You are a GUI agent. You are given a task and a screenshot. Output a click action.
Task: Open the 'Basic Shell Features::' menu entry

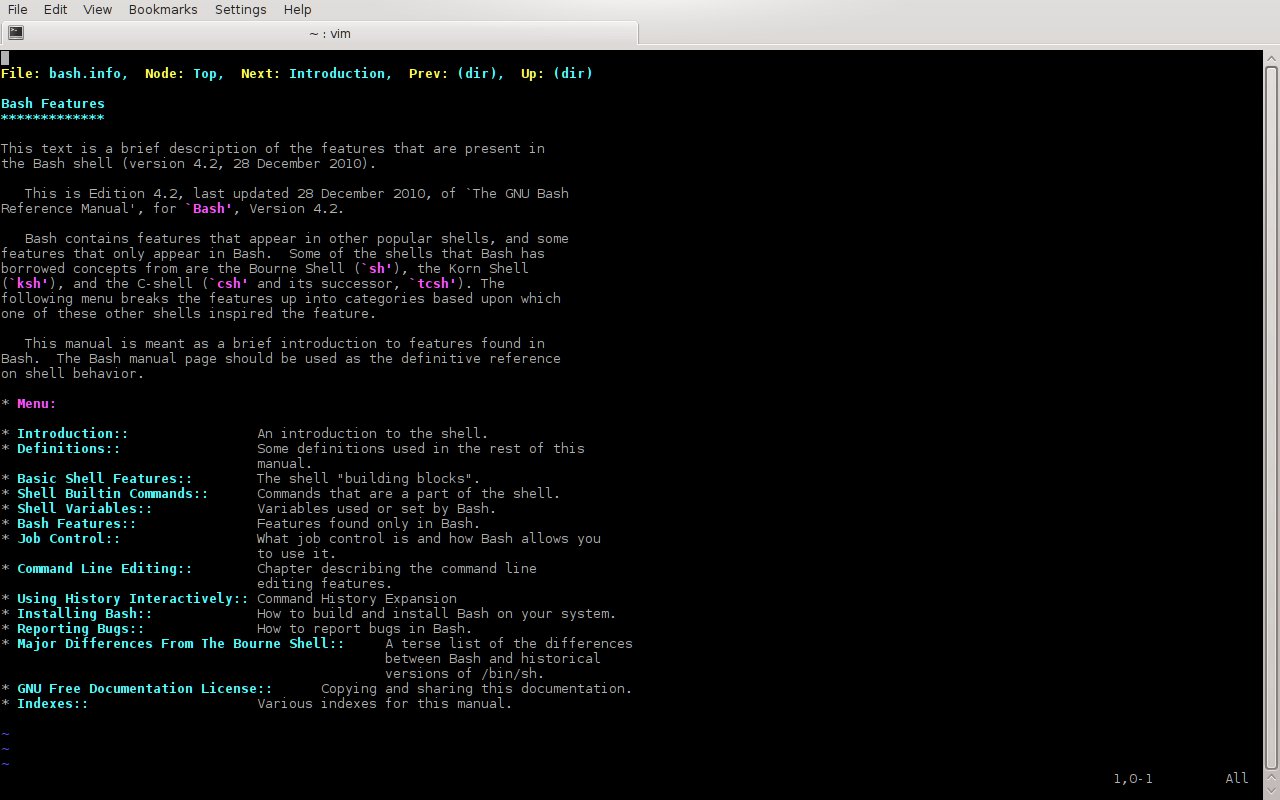point(105,478)
